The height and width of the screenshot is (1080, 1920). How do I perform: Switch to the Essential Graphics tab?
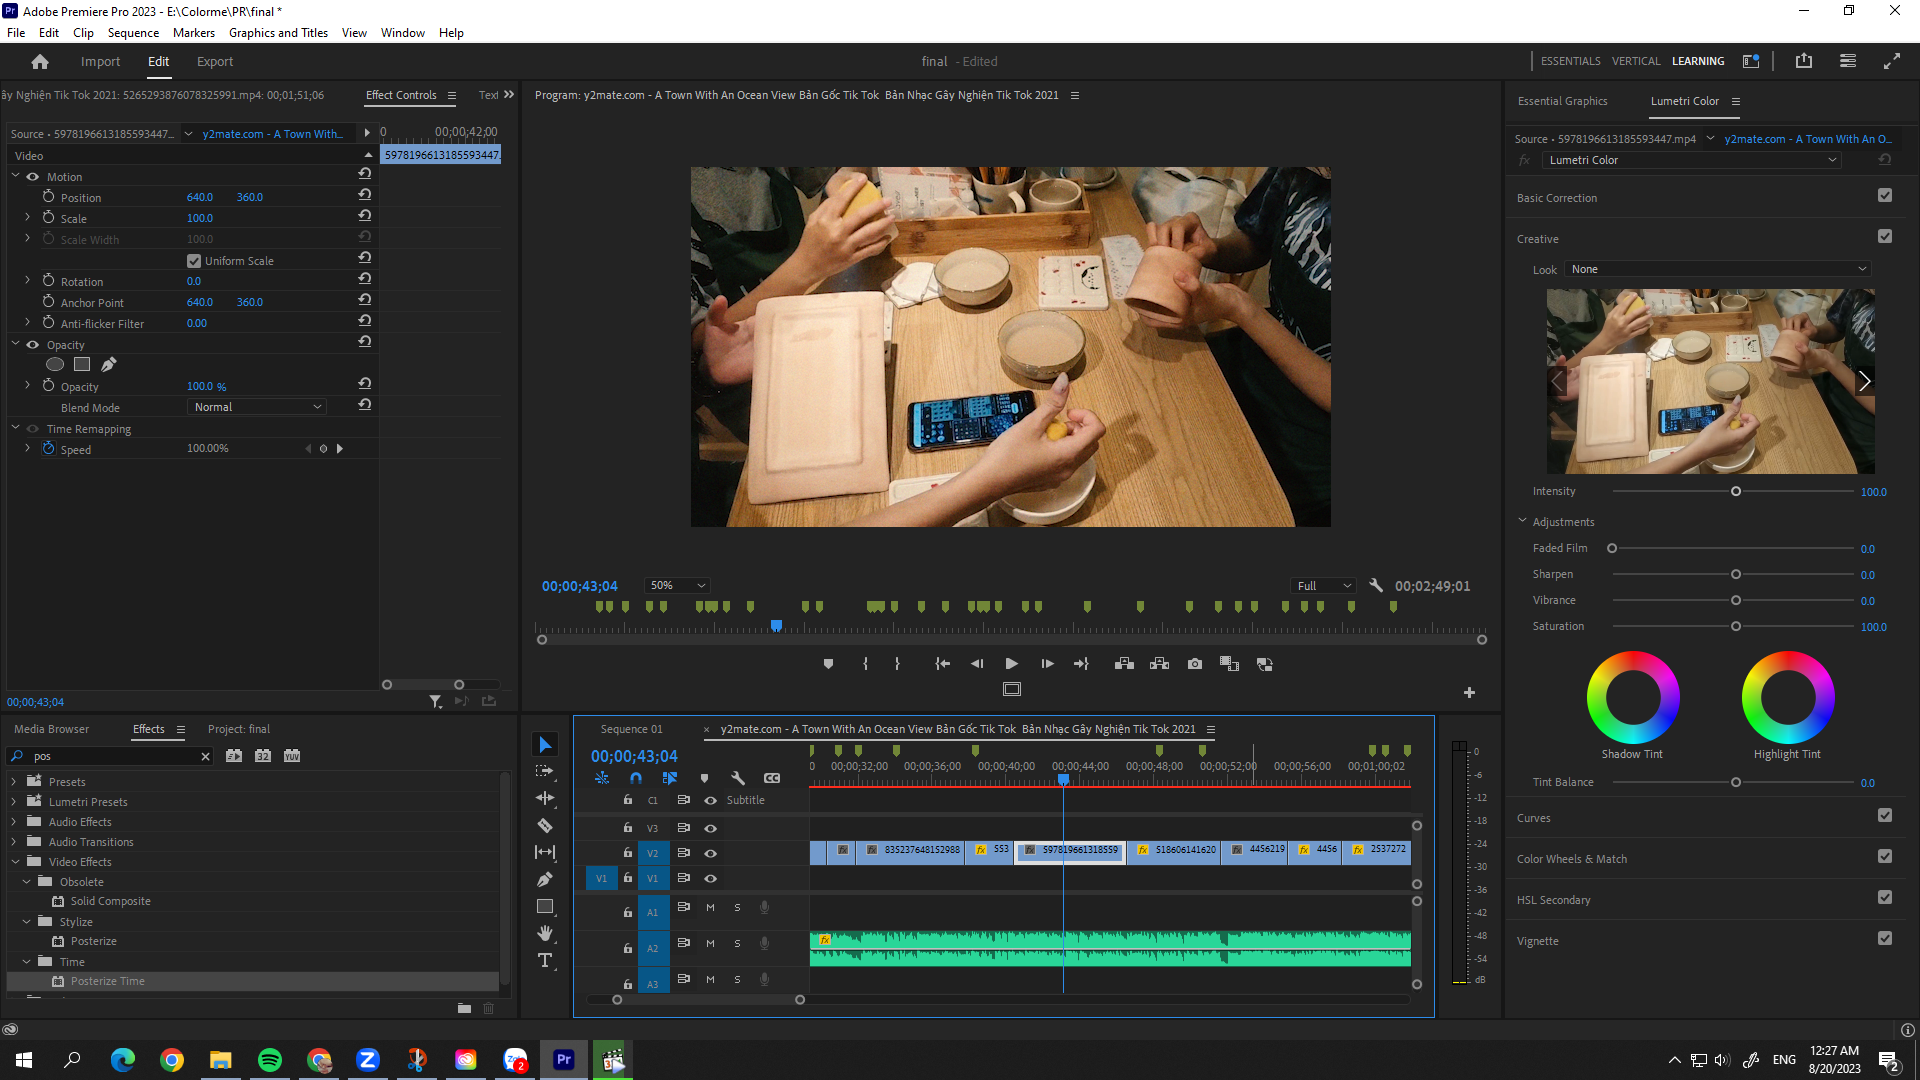click(x=1562, y=101)
